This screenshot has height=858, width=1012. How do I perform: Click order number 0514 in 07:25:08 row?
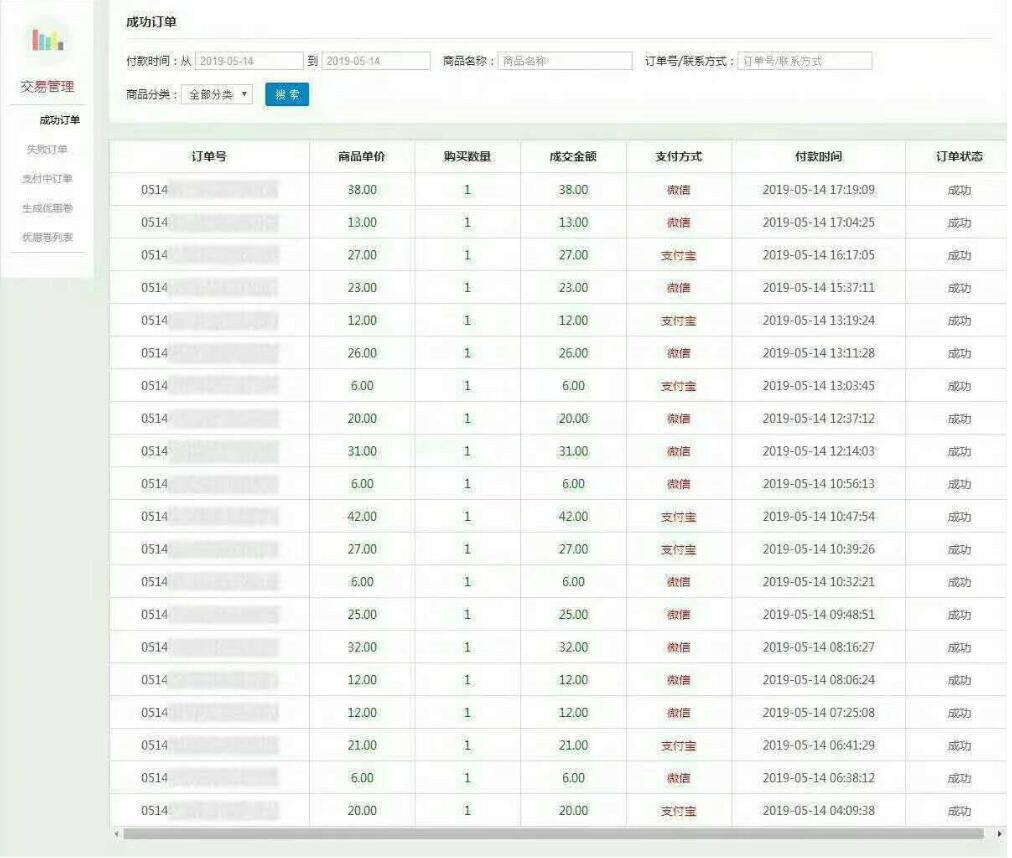tap(154, 713)
